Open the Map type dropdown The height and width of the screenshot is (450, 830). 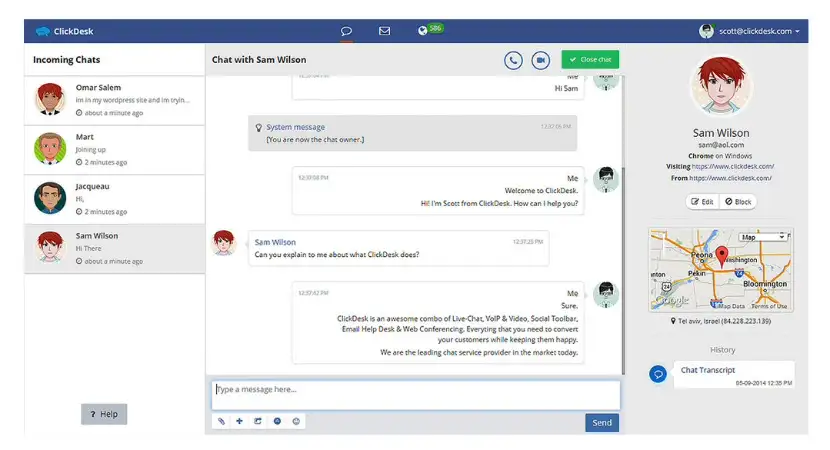pyautogui.click(x=764, y=238)
